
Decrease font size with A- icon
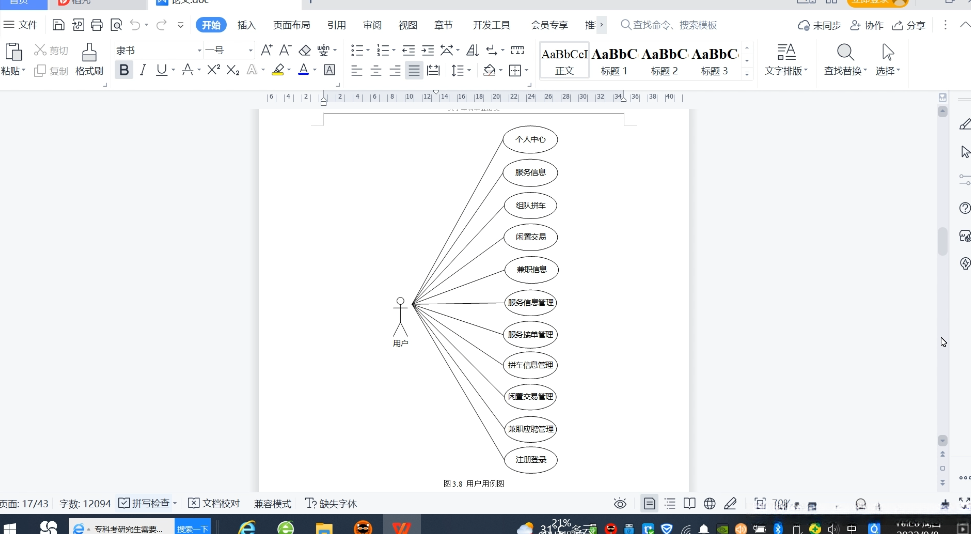[285, 50]
